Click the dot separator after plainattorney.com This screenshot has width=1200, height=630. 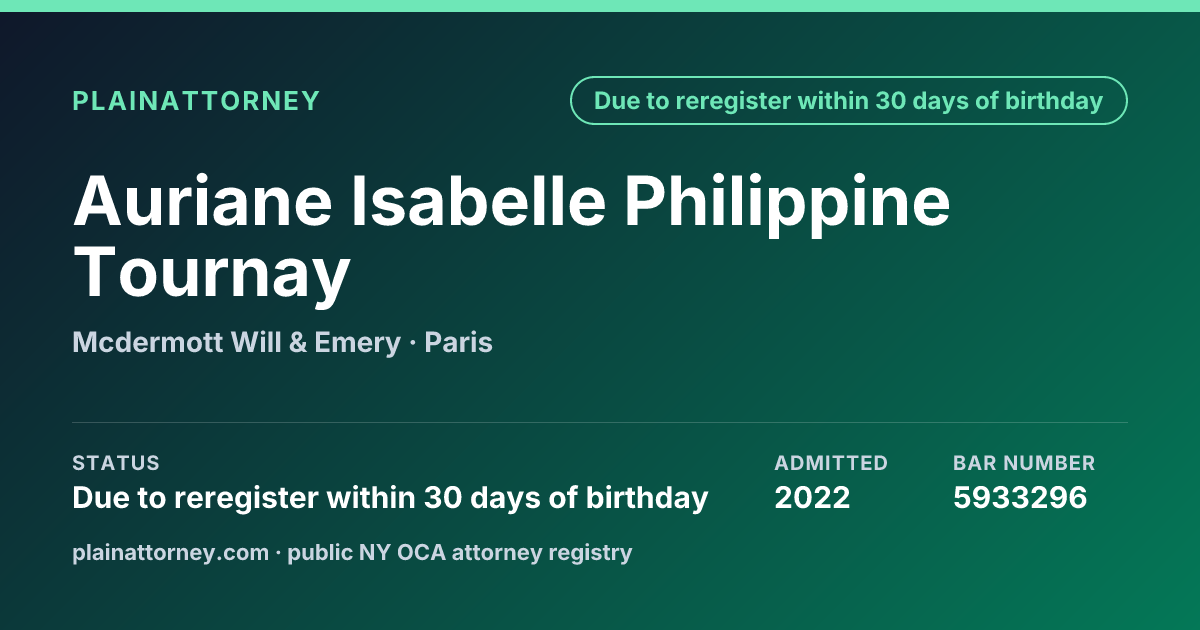coord(278,552)
